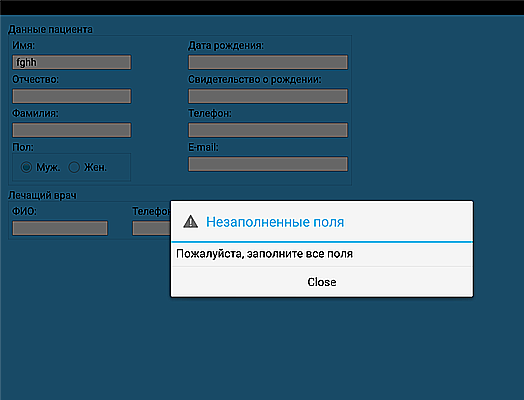The width and height of the screenshot is (524, 400).
Task: Close the unfilled fields dialog
Action: (322, 282)
